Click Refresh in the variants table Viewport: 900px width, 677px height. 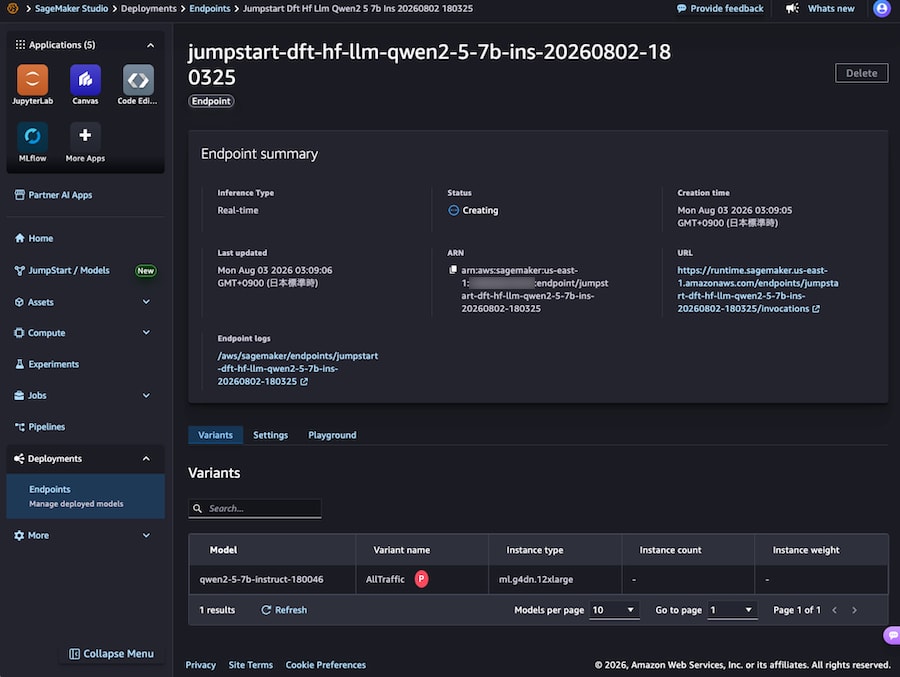(284, 610)
